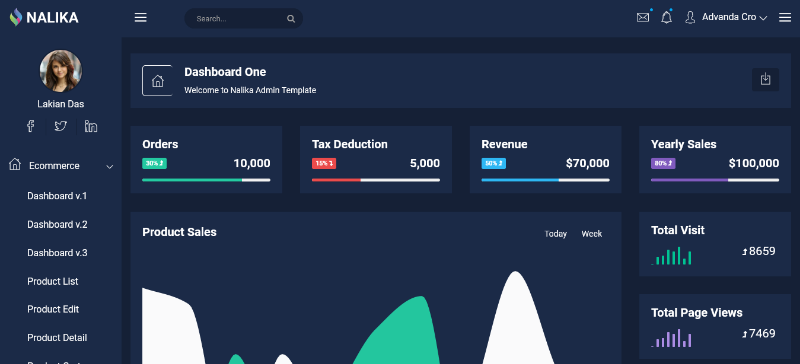Click the magnifier icon in the search box
This screenshot has width=800, height=364.
click(291, 19)
